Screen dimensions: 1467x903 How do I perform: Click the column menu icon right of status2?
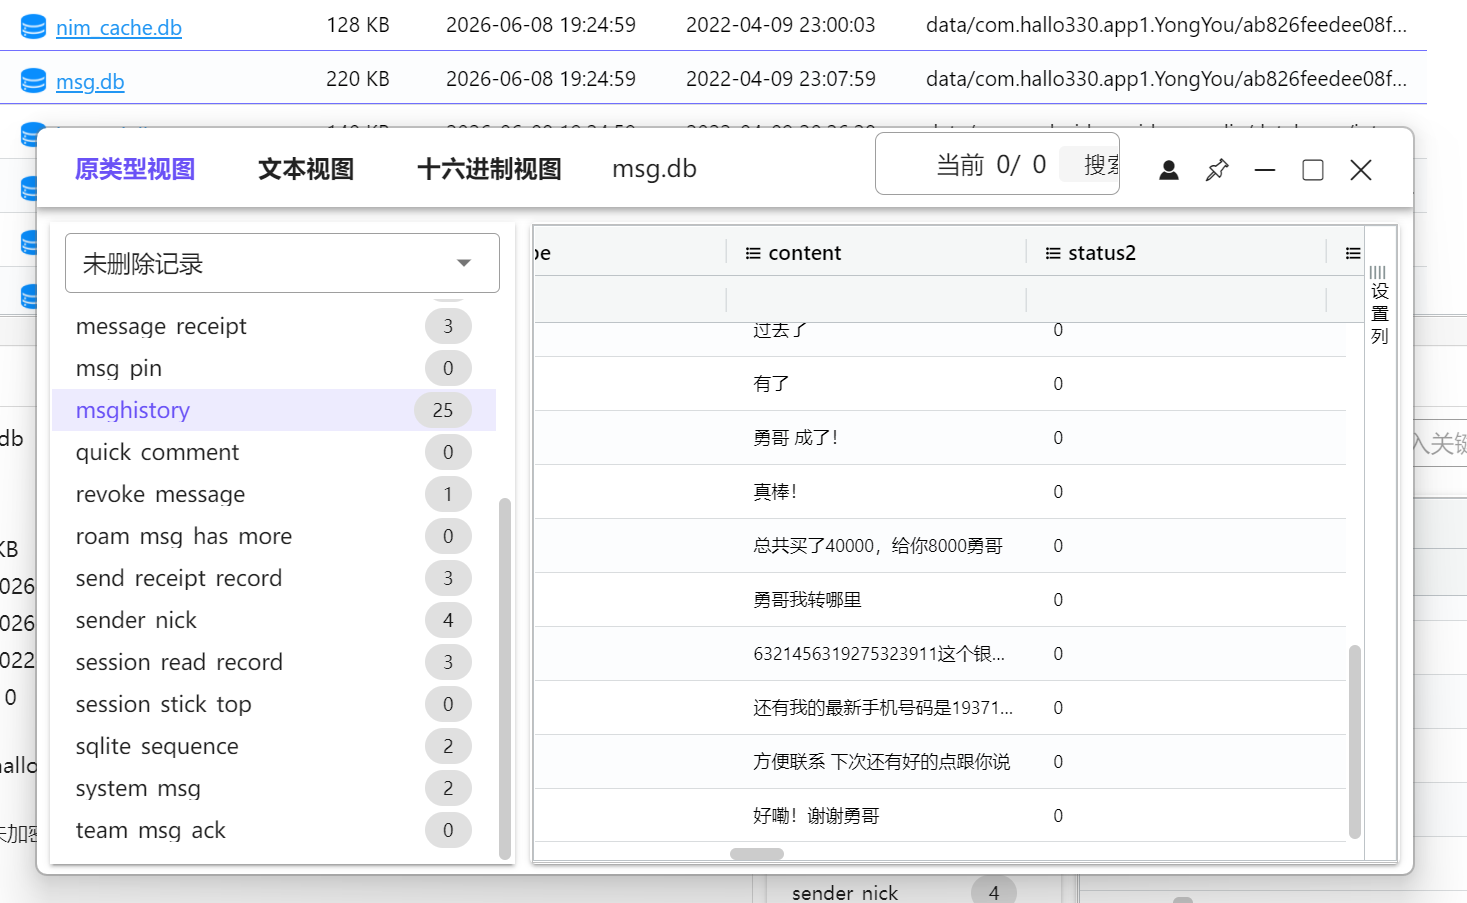(x=1353, y=254)
